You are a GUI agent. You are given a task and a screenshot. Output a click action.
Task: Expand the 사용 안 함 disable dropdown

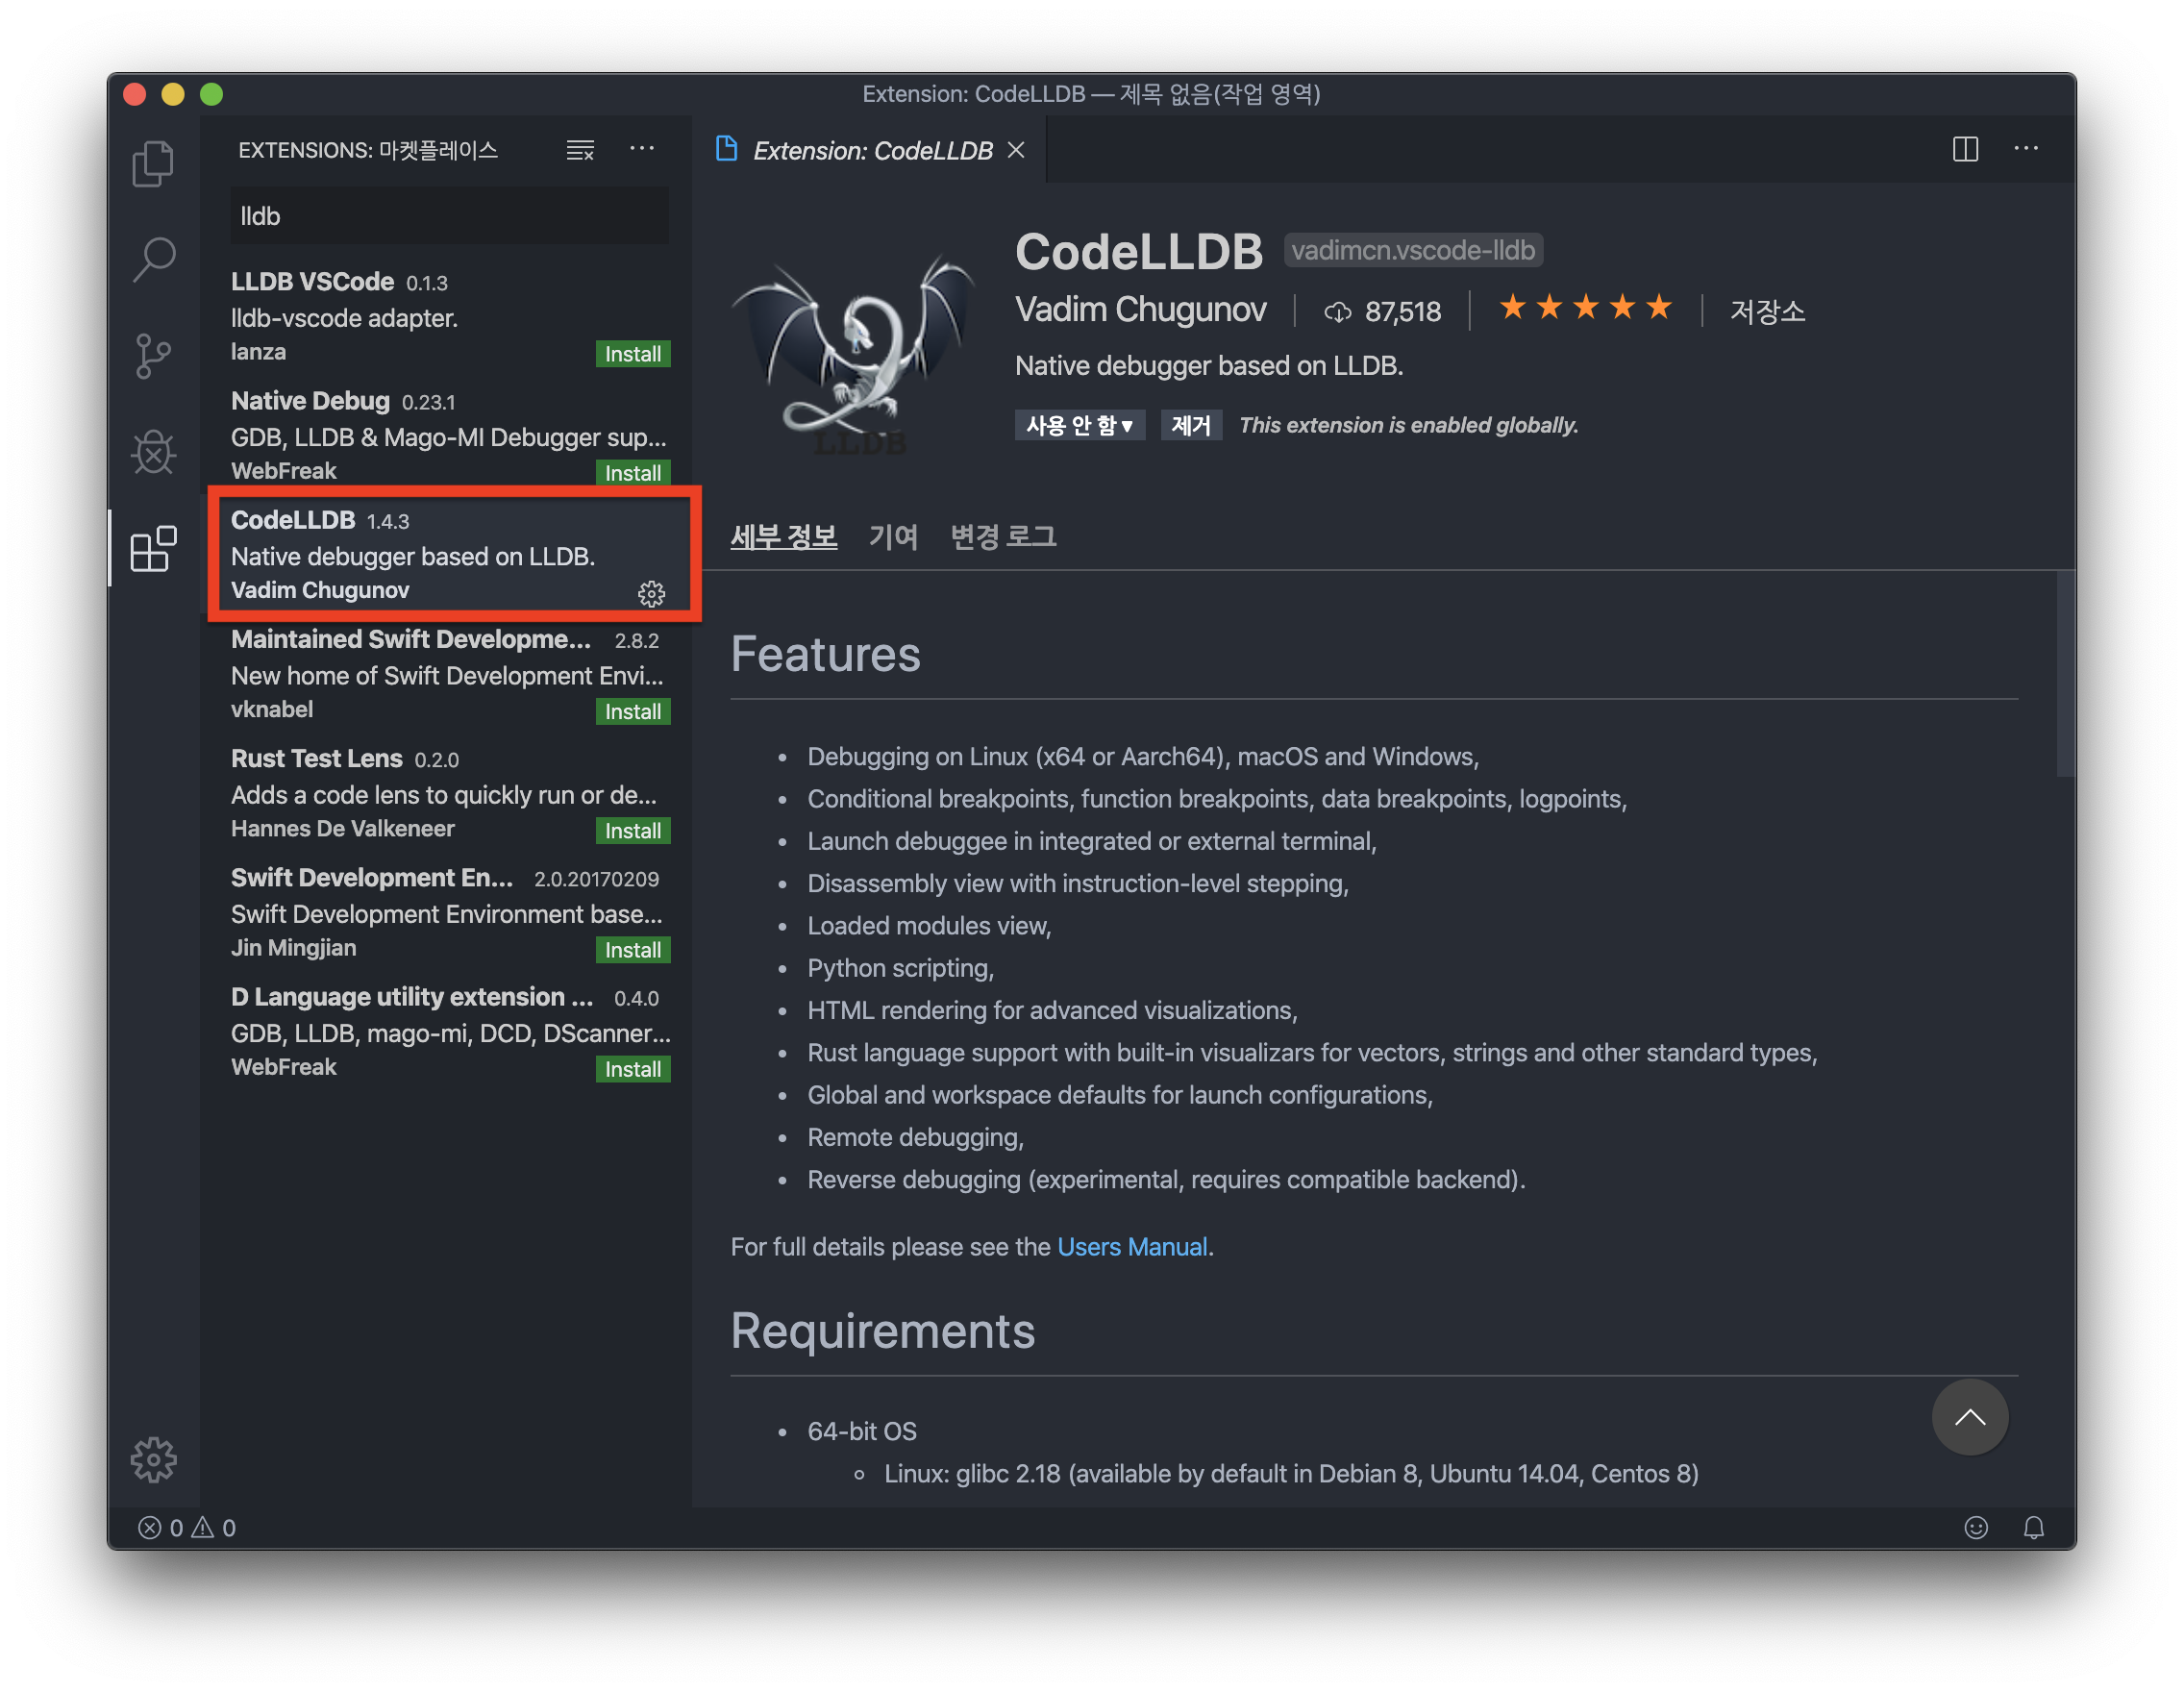1079,425
